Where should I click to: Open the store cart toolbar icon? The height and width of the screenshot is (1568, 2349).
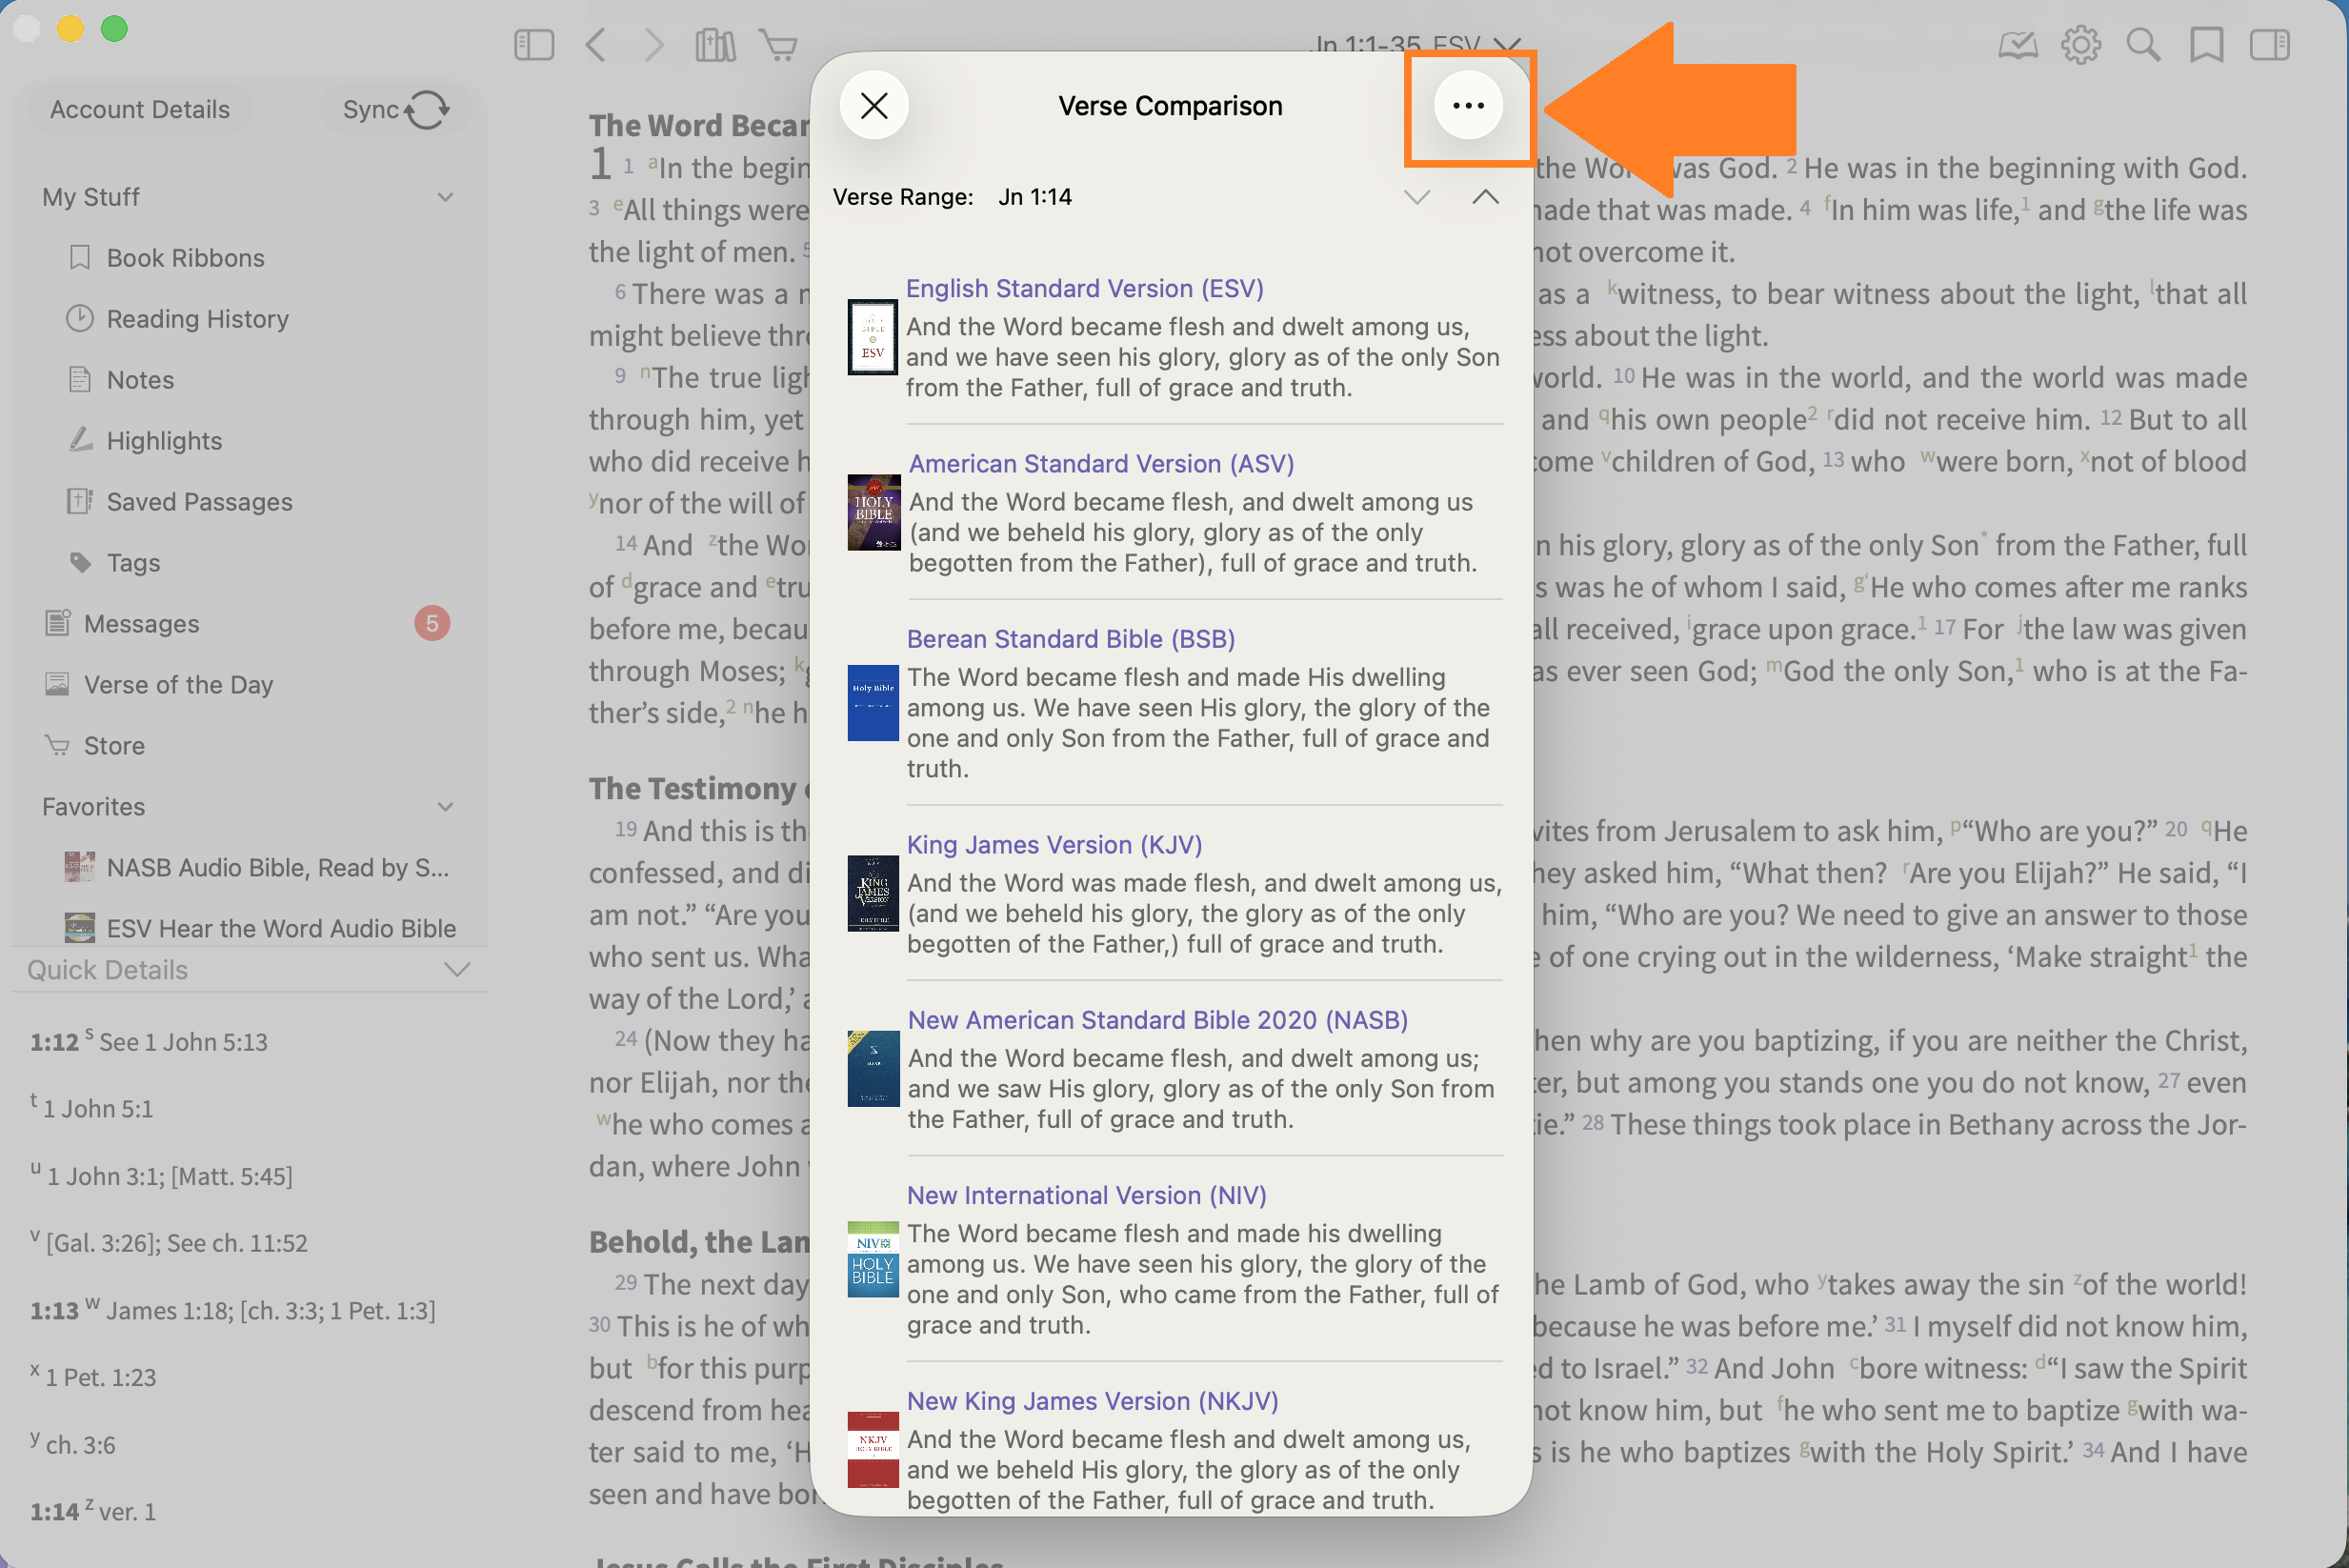pos(778,45)
